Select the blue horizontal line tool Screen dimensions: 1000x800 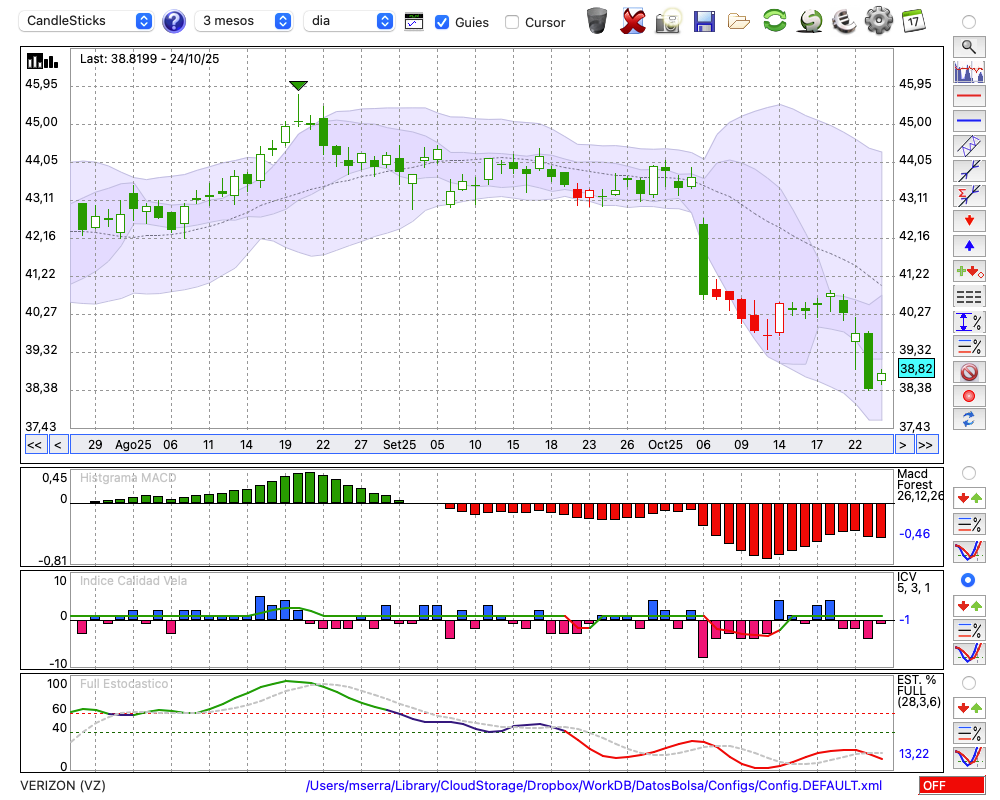968,121
